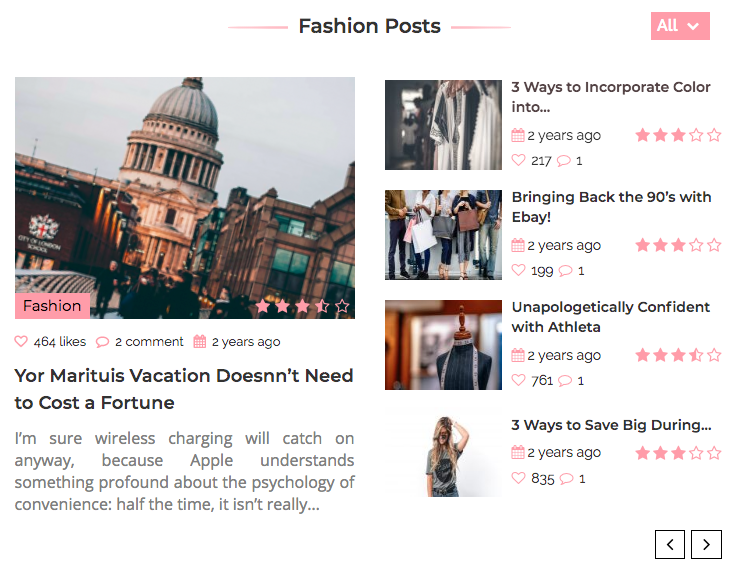Open the All filter dropdown
Screen dimensions: 732x571
[x=680, y=26]
